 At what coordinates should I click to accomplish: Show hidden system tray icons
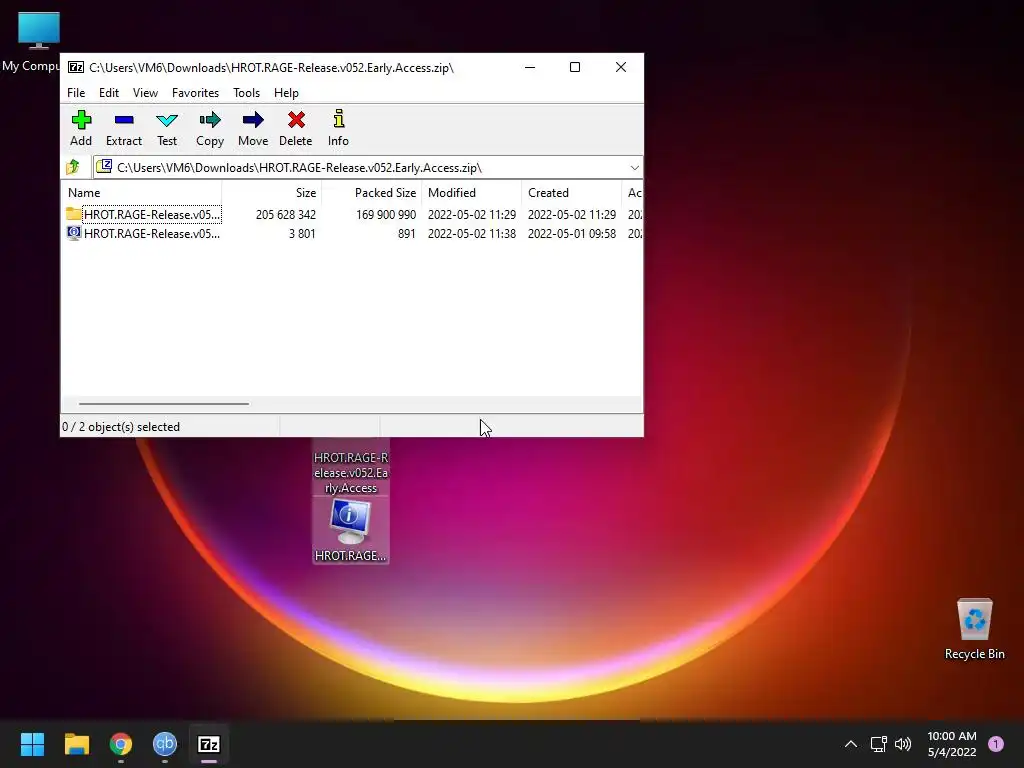tap(850, 744)
